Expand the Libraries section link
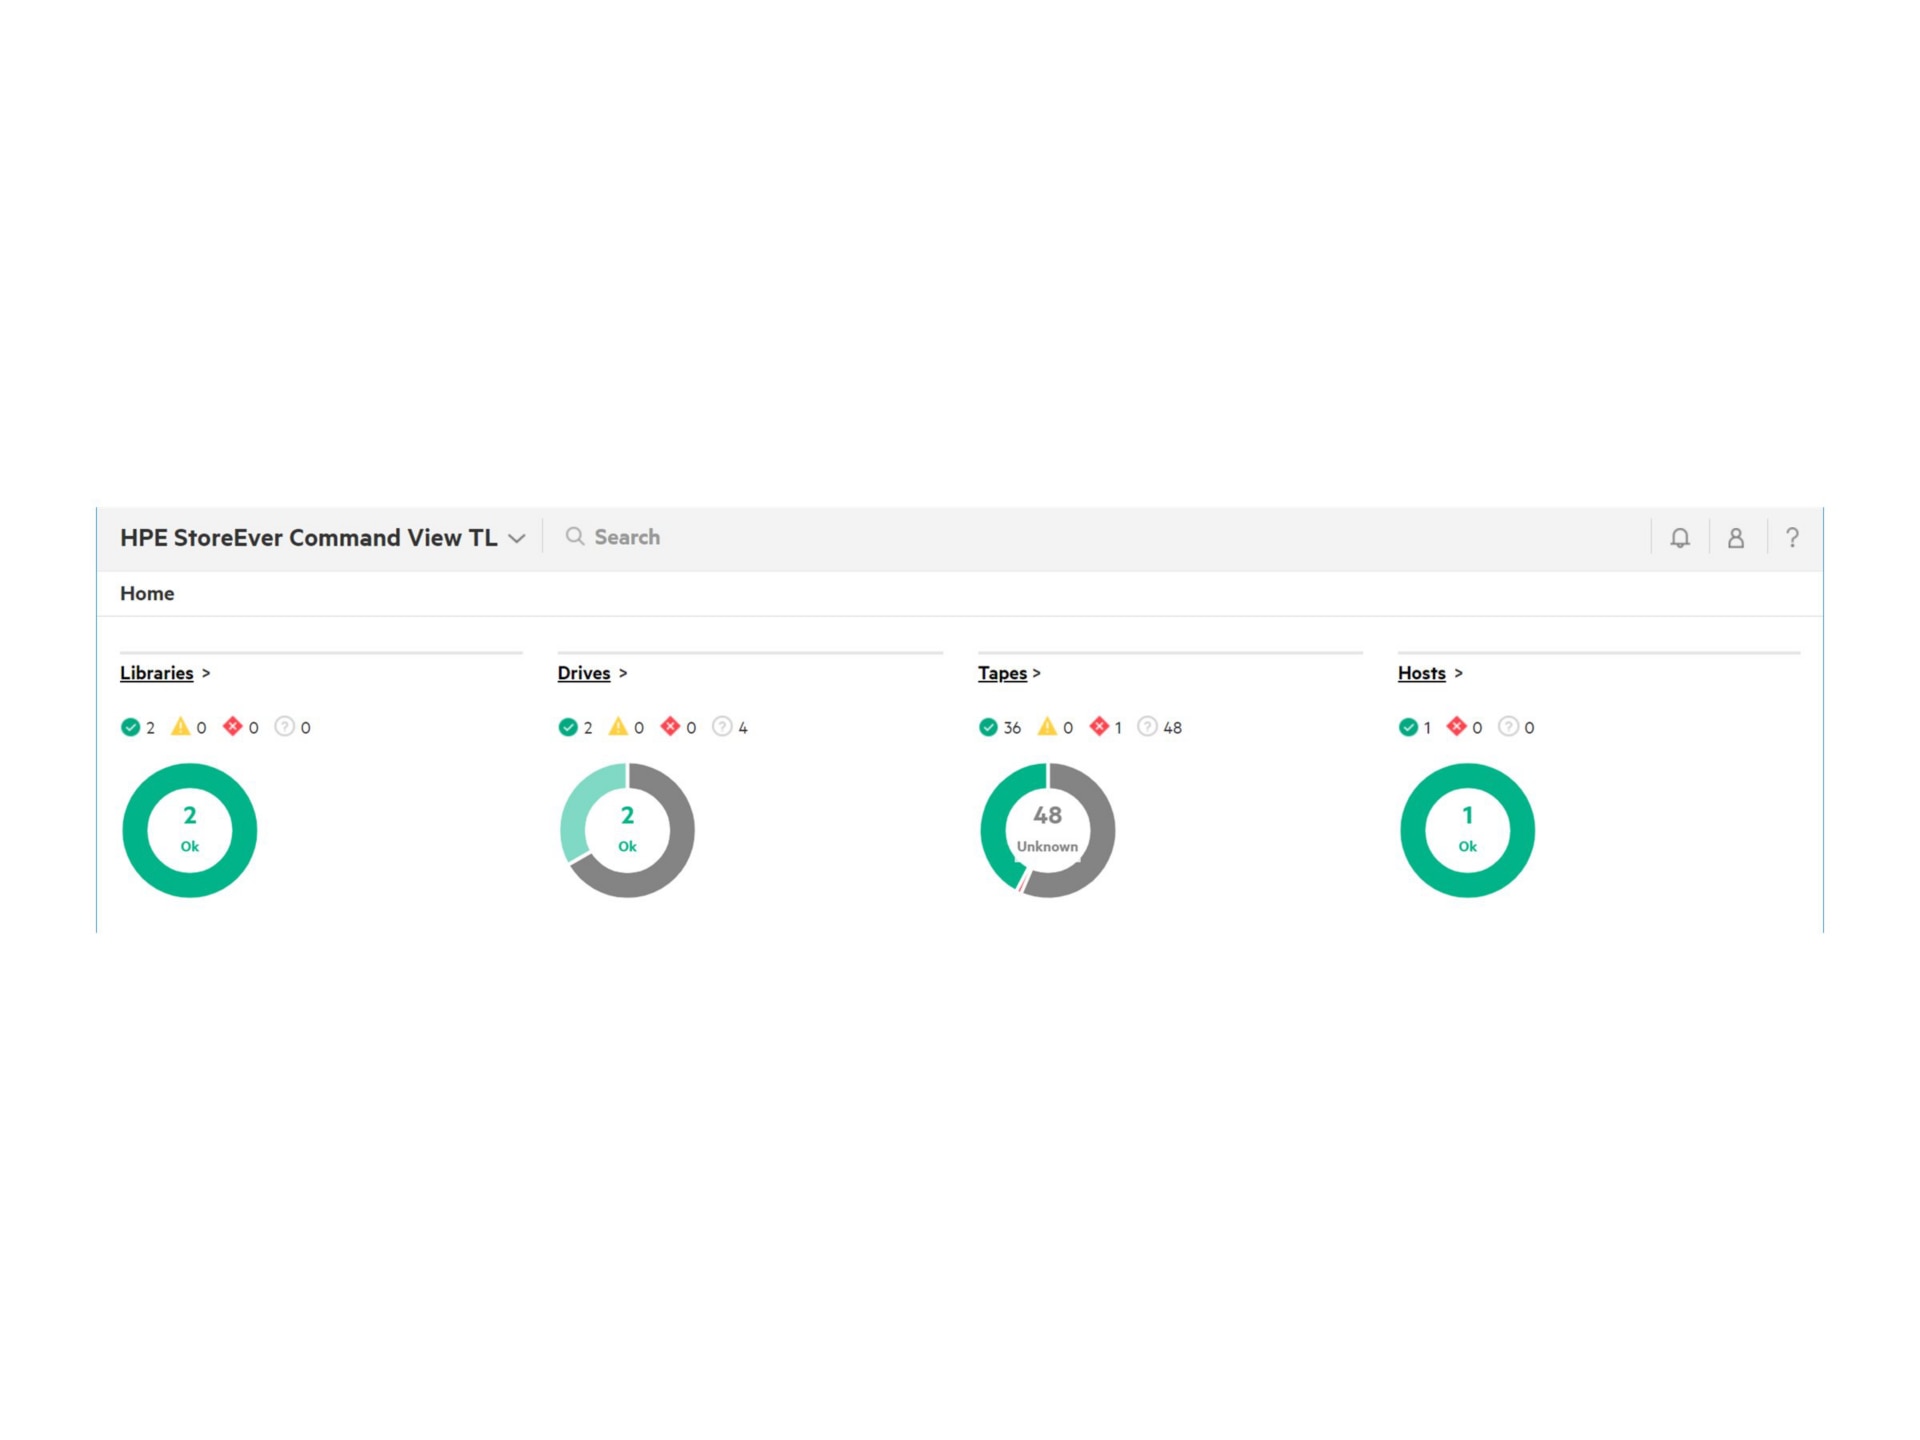The image size is (1920, 1440). coord(157,673)
